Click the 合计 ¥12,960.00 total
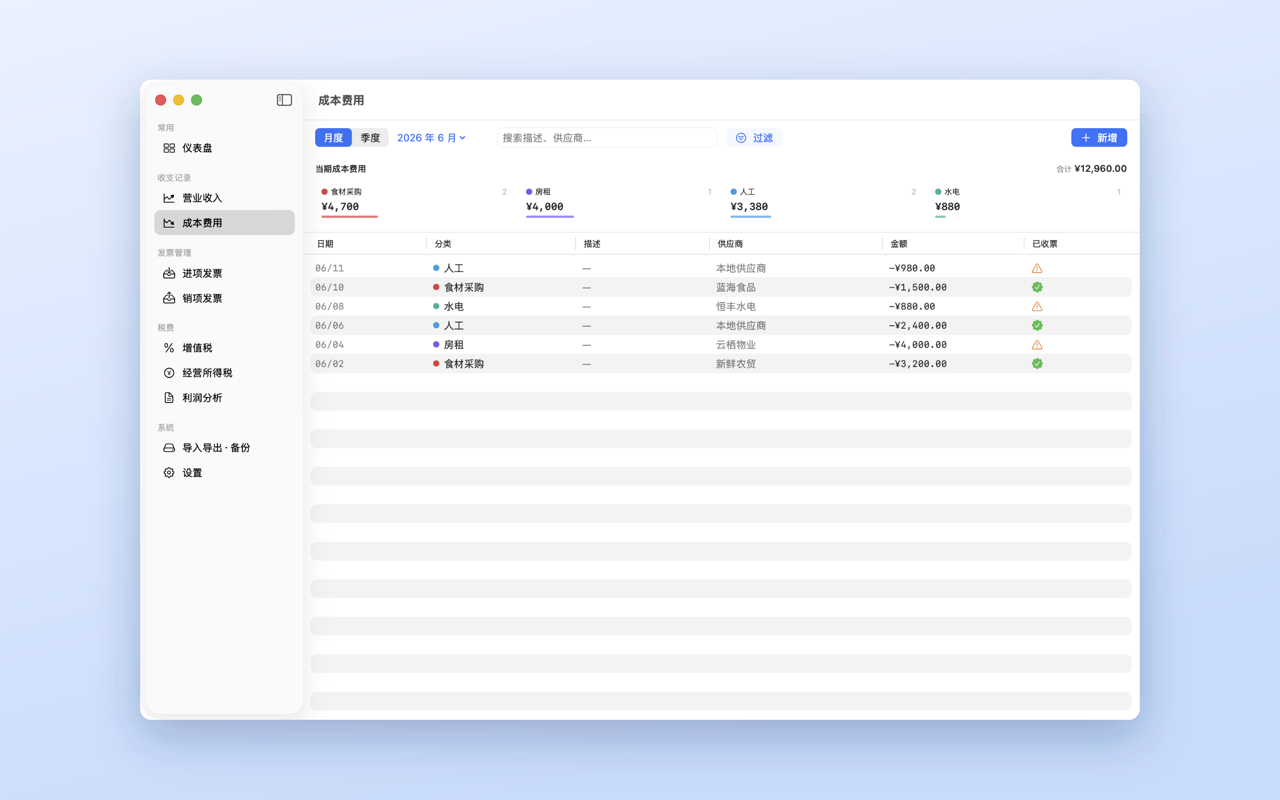1280x800 pixels. [x=1091, y=169]
